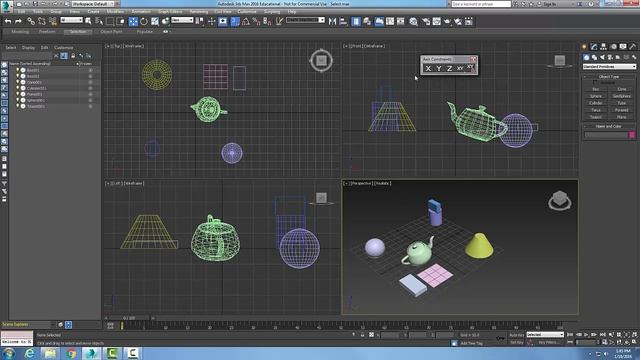Open the named selection sets dropdown
The image size is (640, 360).
(305, 20)
